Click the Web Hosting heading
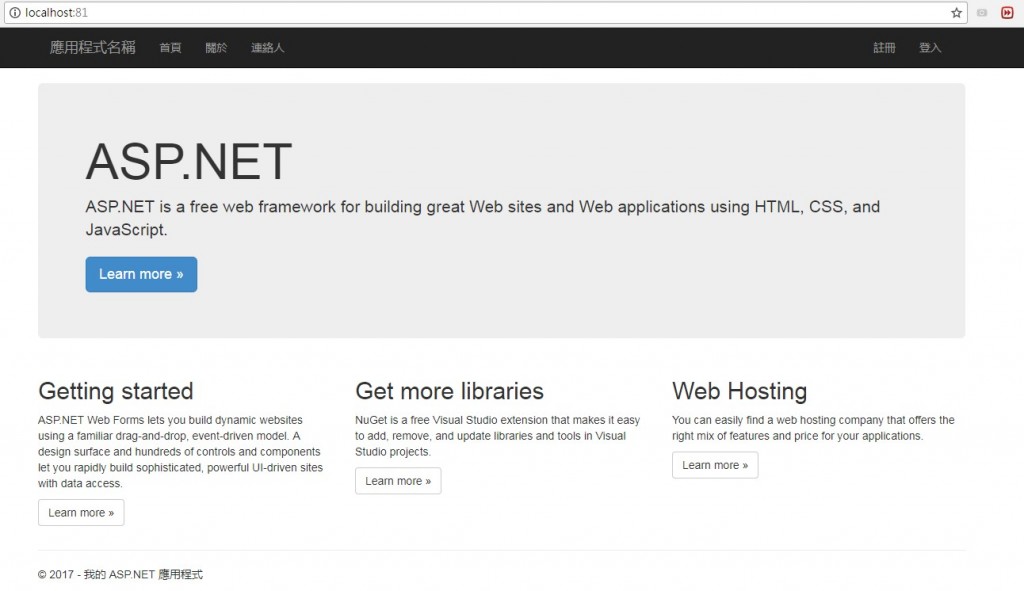This screenshot has height=591, width=1024. (739, 391)
